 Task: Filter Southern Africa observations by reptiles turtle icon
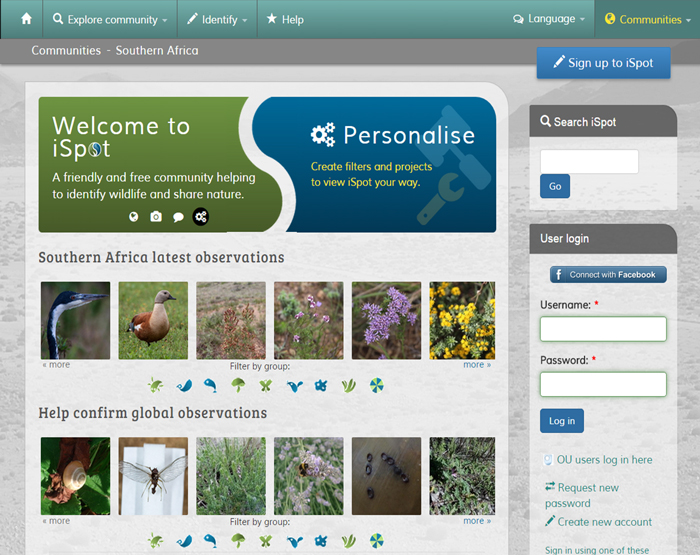pyautogui.click(x=156, y=385)
